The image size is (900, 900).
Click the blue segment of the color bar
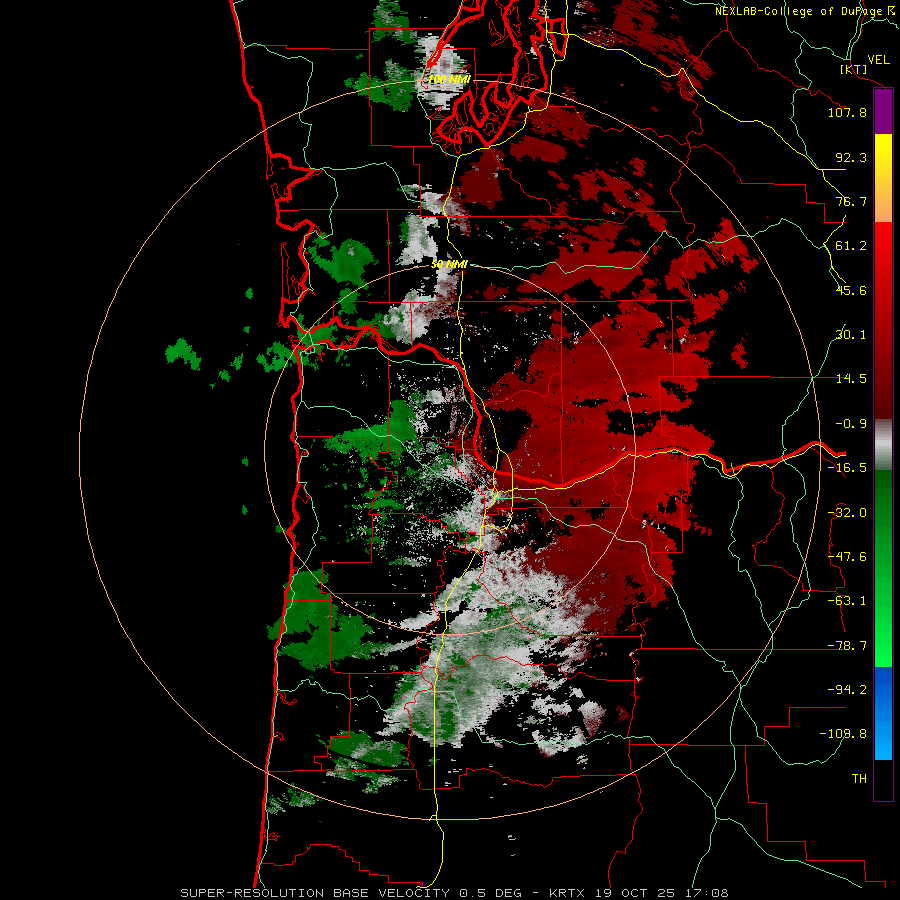(x=883, y=713)
